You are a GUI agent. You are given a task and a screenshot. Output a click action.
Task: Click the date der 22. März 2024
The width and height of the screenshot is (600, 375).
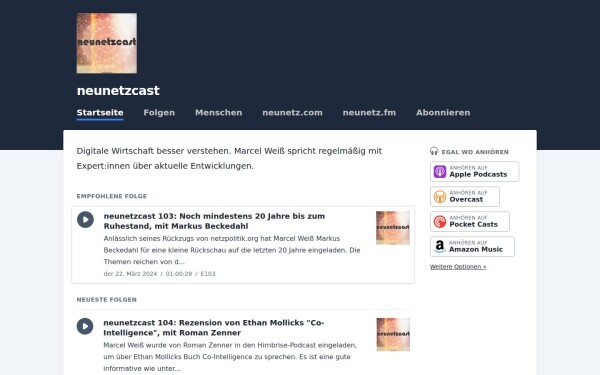click(130, 274)
